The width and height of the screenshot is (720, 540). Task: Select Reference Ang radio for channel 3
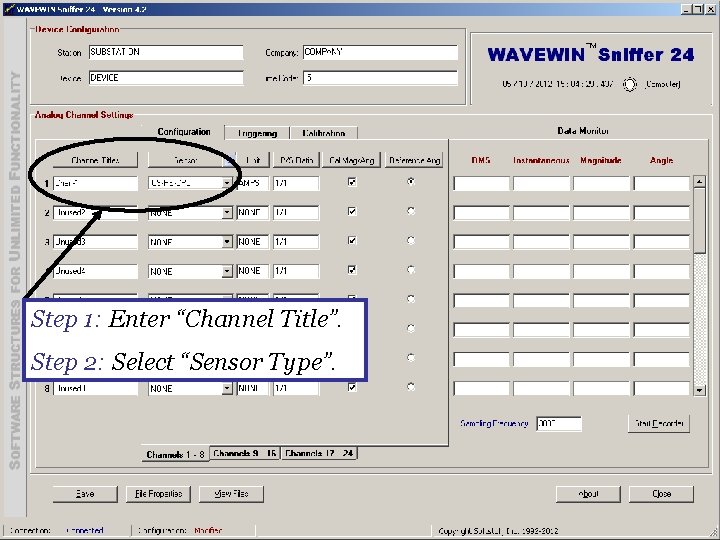[411, 241]
